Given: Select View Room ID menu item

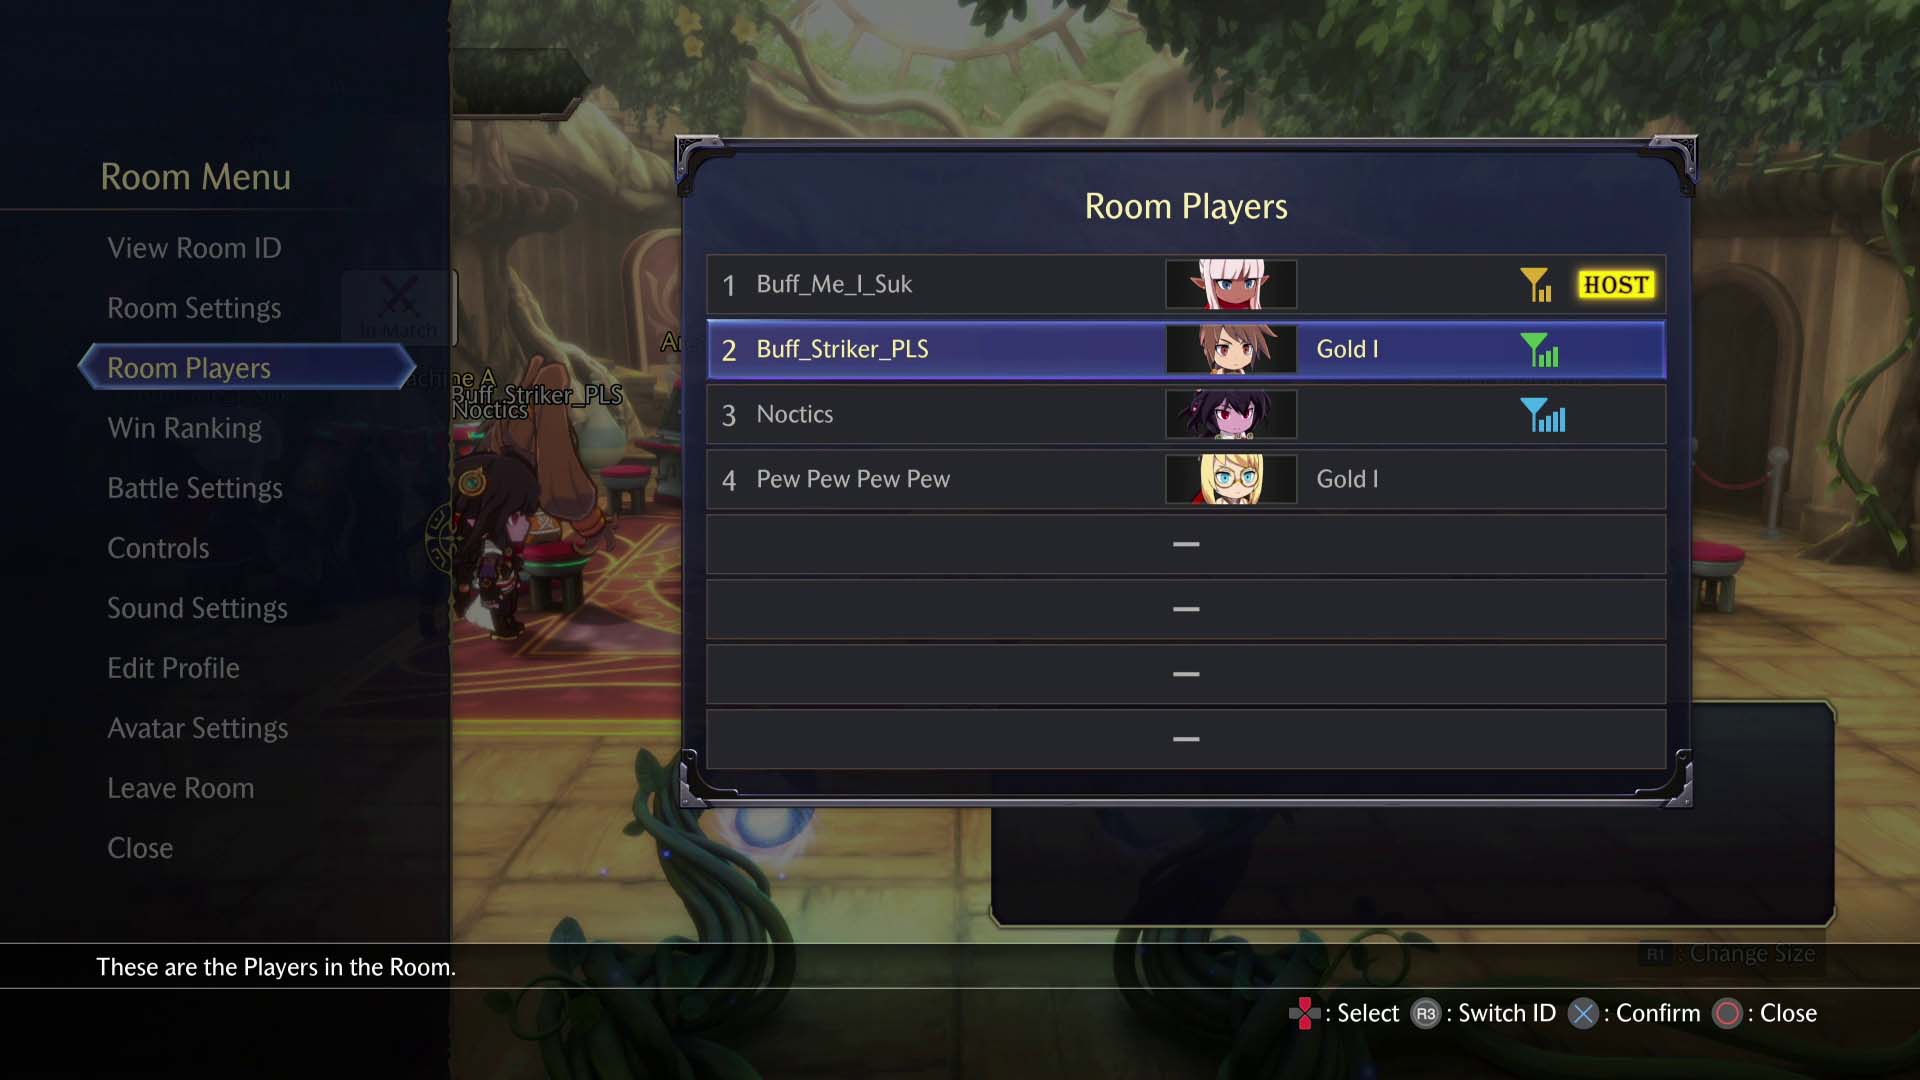Looking at the screenshot, I should click(x=193, y=247).
